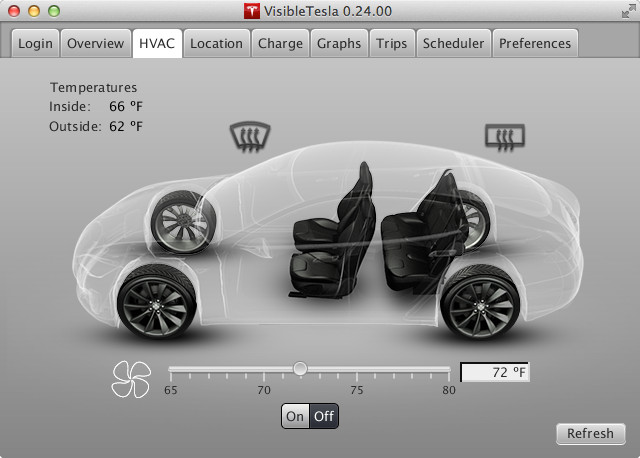Click the 72 °F temperature field
The width and height of the screenshot is (640, 458).
pyautogui.click(x=495, y=372)
